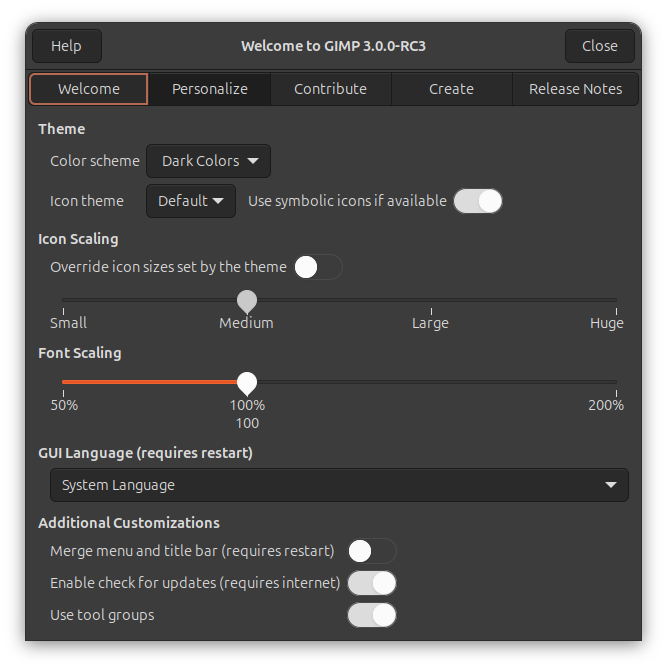The width and height of the screenshot is (667, 669).
Task: Click the font scaling slider handle at 100%
Action: pyautogui.click(x=247, y=383)
